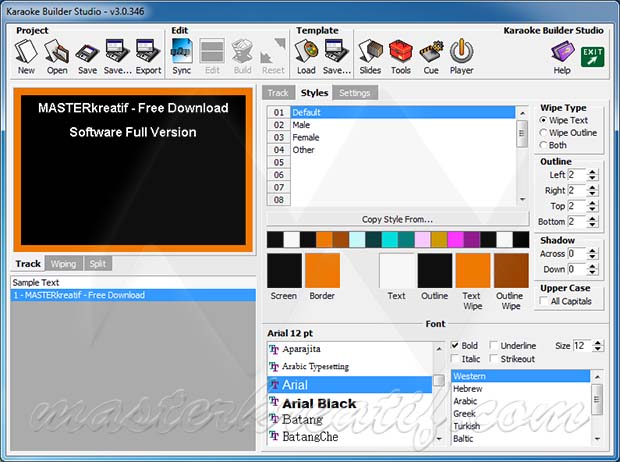Viewport: 620px width, 462px height.
Task: Click the greyed Edit icon
Action: (x=212, y=57)
